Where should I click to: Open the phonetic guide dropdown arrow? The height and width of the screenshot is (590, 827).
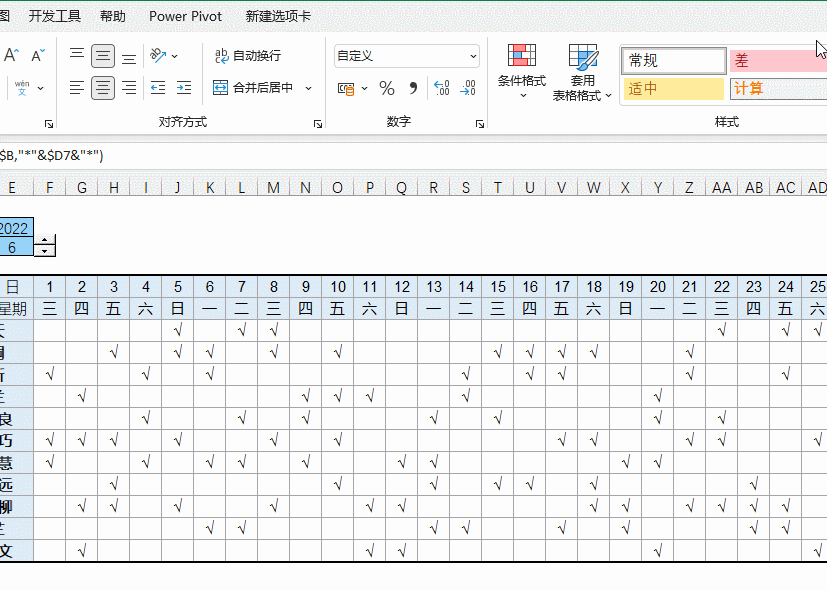point(41,88)
